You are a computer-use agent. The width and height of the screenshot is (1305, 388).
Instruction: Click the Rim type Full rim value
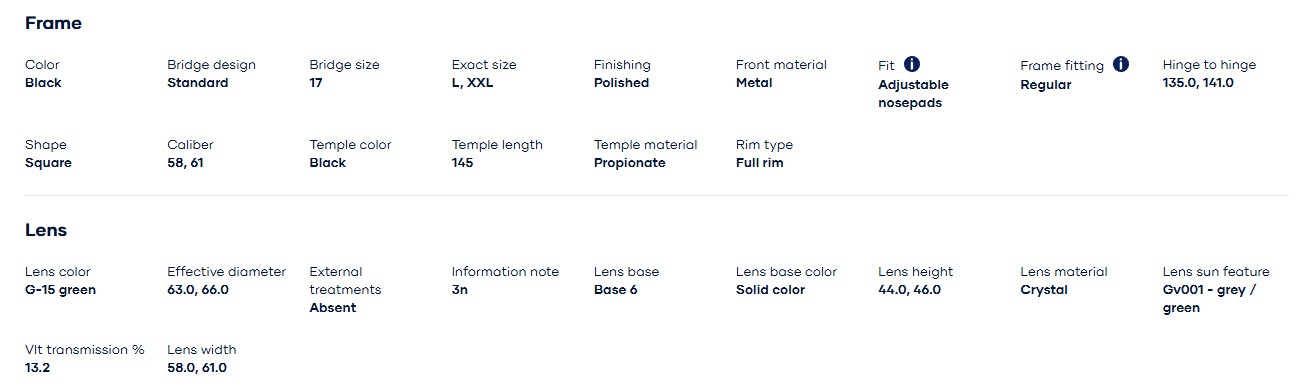pyautogui.click(x=760, y=163)
